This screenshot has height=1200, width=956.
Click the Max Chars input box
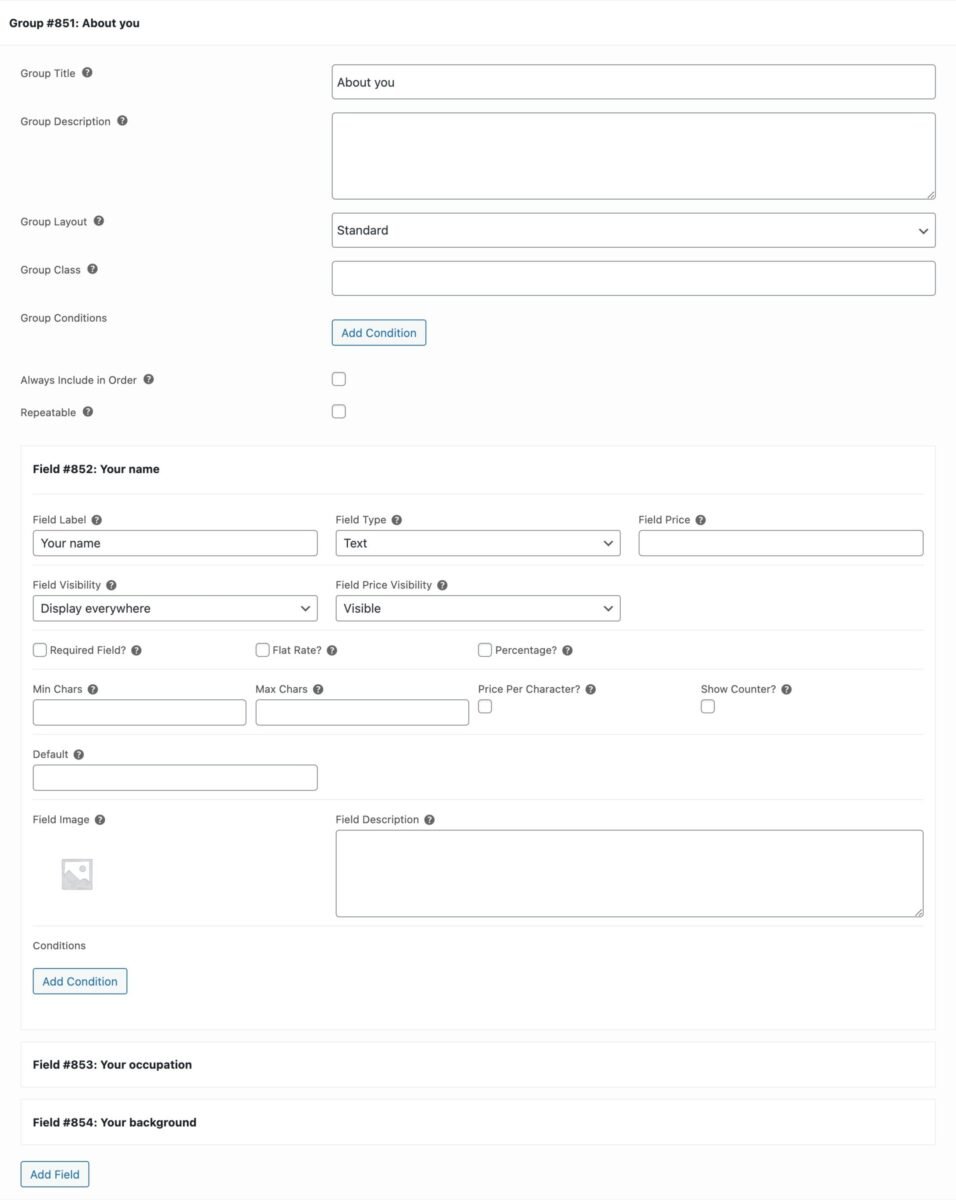point(362,712)
